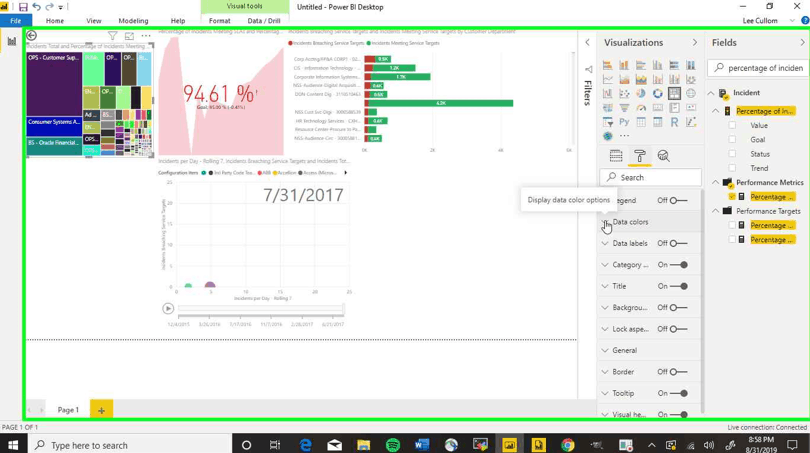This screenshot has height=453, width=810.
Task: Open the Analytics magnifier pane icon
Action: click(663, 156)
